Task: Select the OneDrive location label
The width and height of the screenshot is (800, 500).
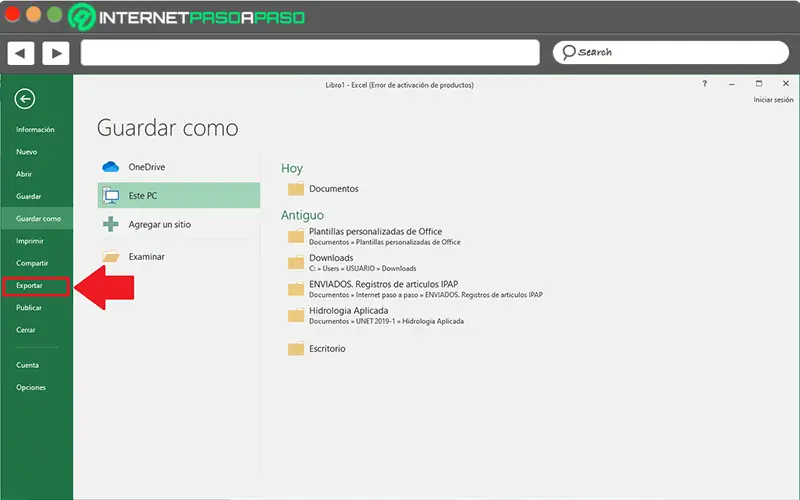Action: coord(146,167)
